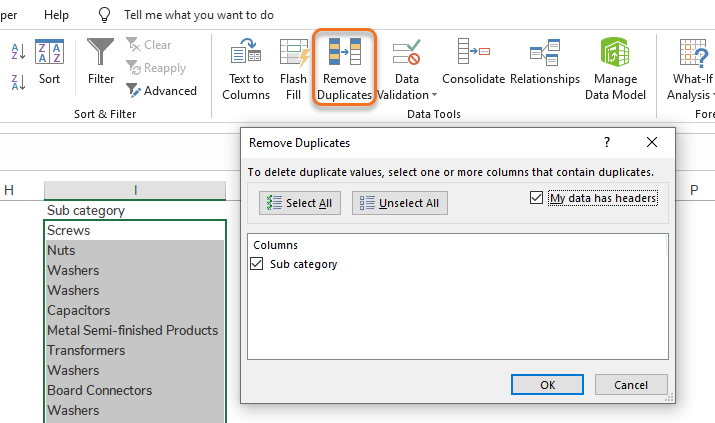This screenshot has height=423, width=715.
Task: Click the Select All button
Action: 300,203
